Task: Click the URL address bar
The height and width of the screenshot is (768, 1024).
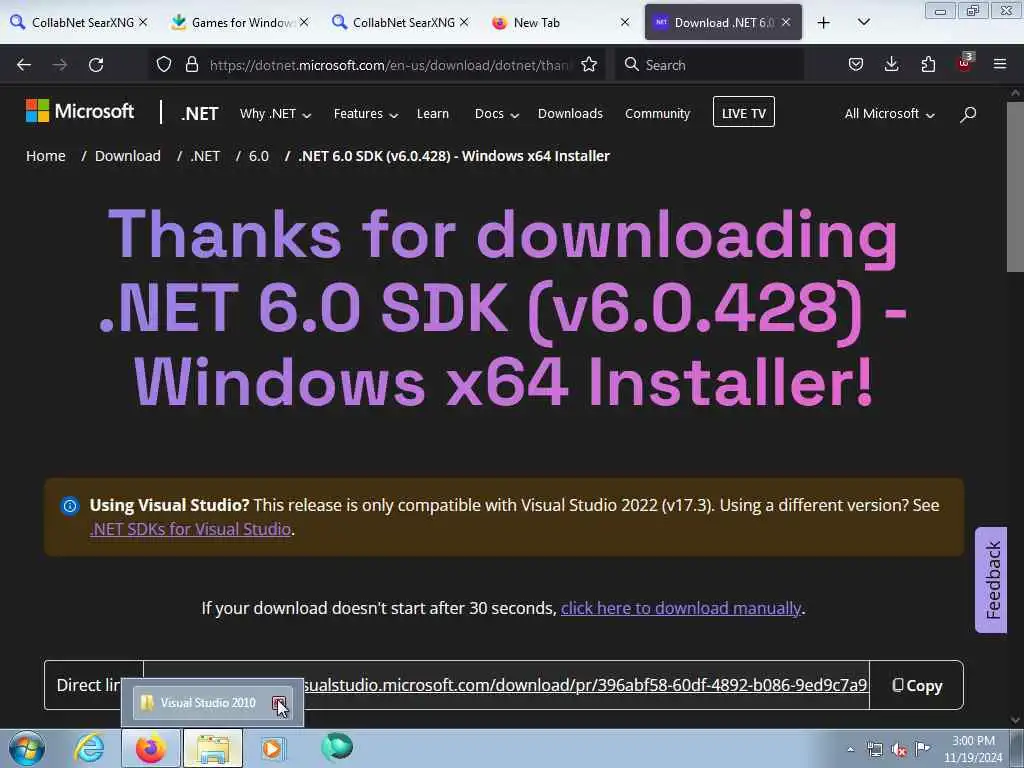Action: click(x=391, y=65)
